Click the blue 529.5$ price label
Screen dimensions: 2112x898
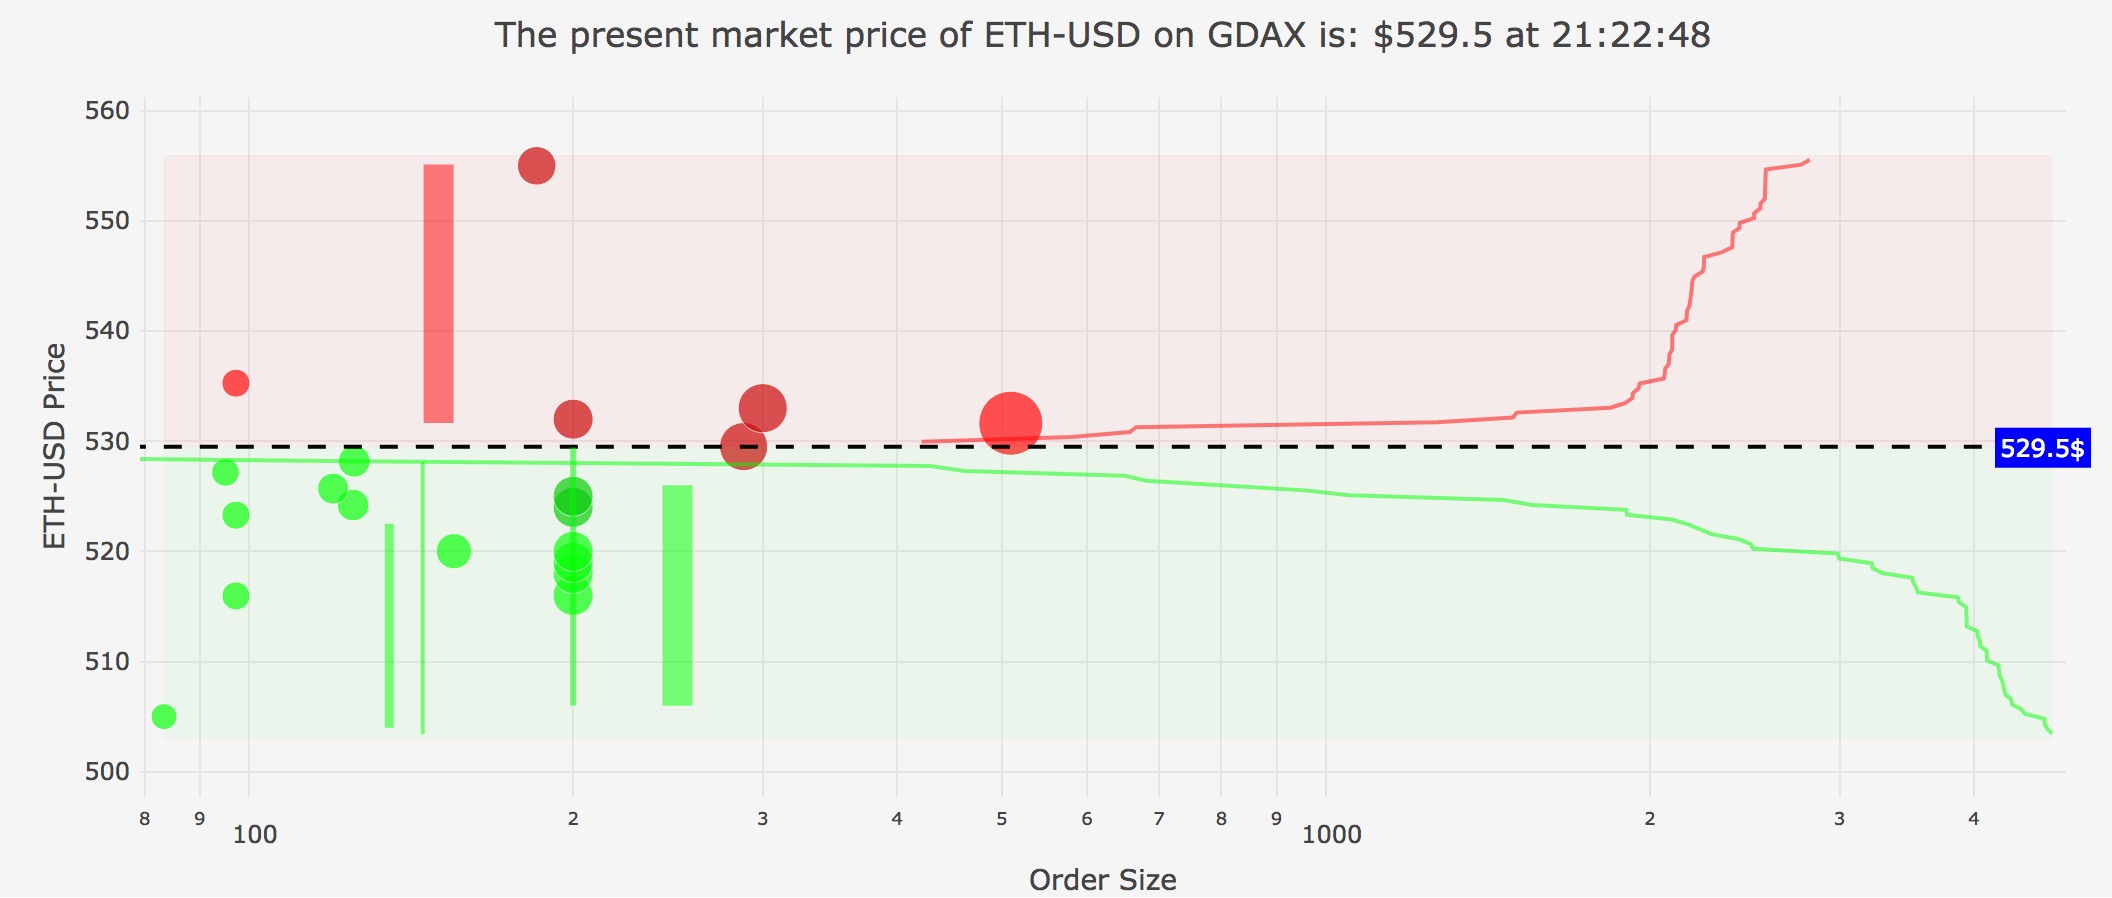pos(2041,448)
